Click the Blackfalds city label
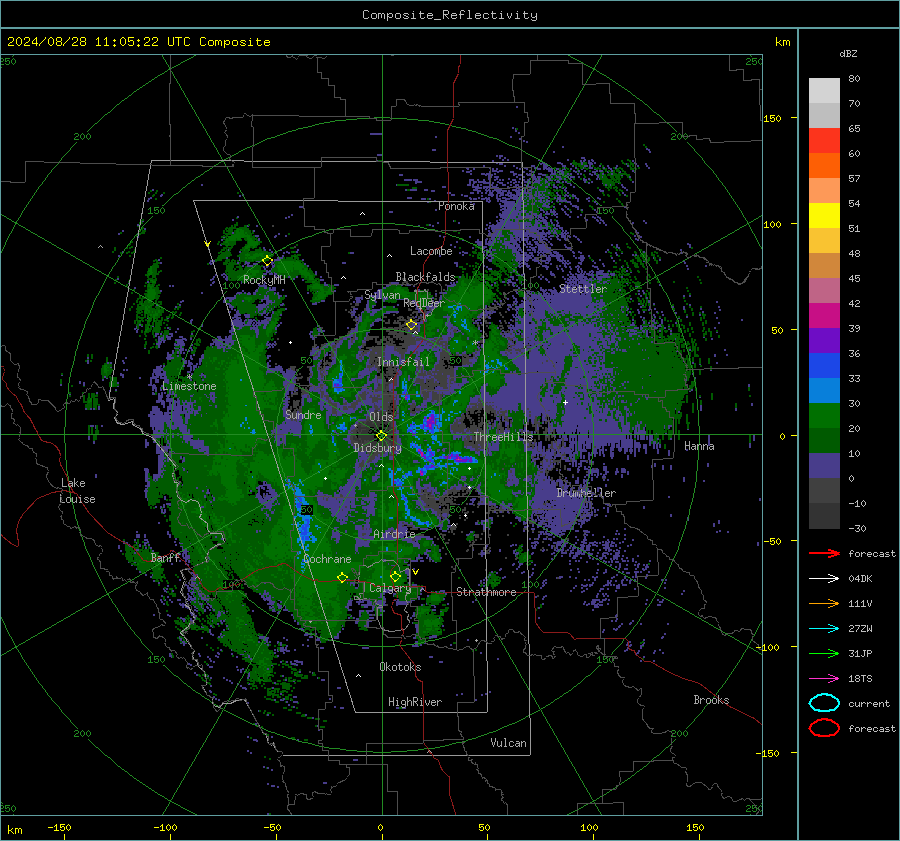The width and height of the screenshot is (900, 841). click(425, 277)
